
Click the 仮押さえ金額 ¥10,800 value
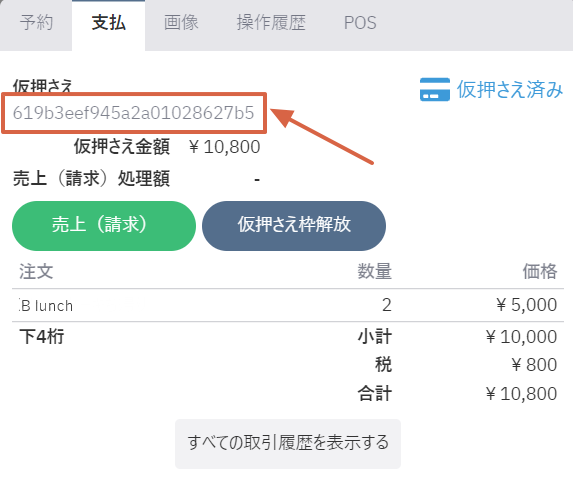coord(225,147)
